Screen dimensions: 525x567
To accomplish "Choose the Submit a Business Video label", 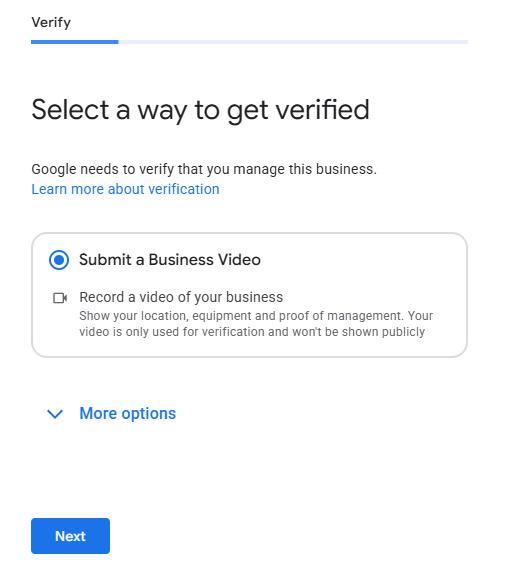I will click(x=170, y=260).
